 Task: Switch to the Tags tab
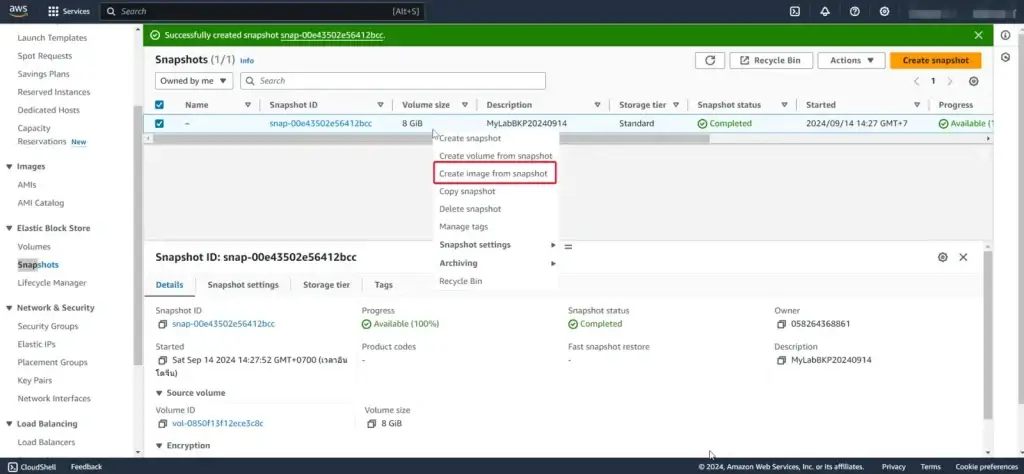[x=383, y=285]
